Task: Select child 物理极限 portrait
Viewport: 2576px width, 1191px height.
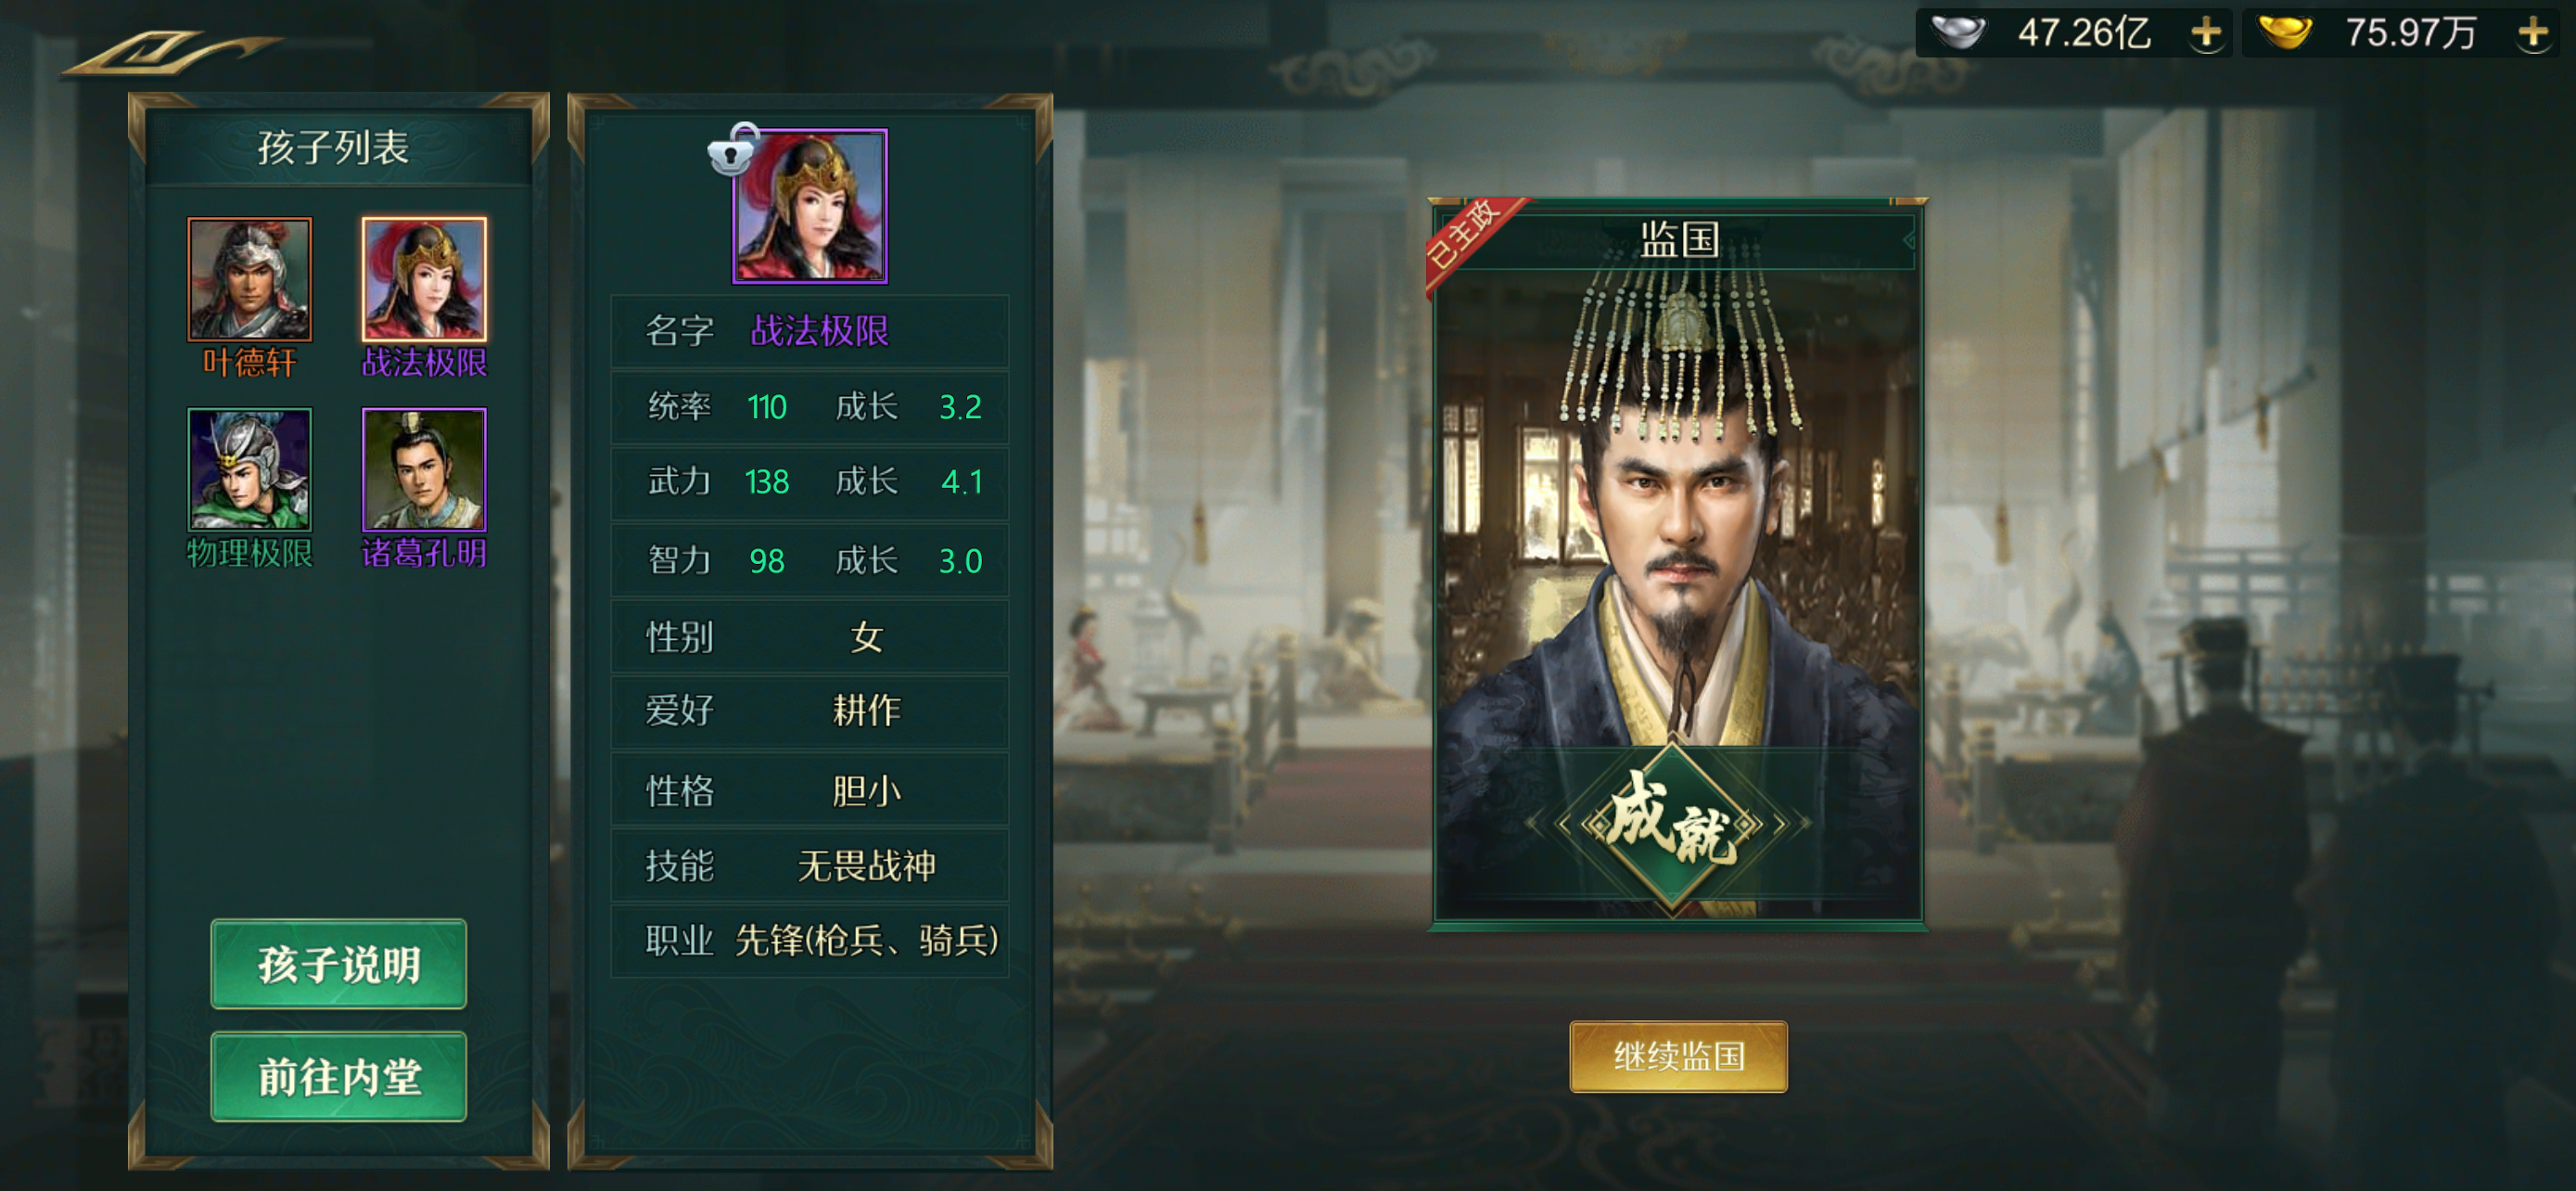Action: point(250,470)
